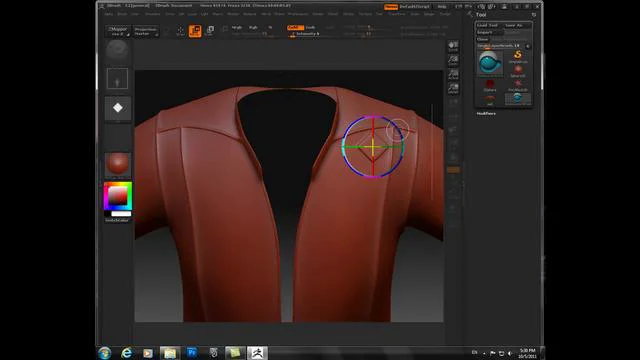Select the SimpleBrush S tool icon
Viewport: 640px width, 360px height.
coord(518,56)
